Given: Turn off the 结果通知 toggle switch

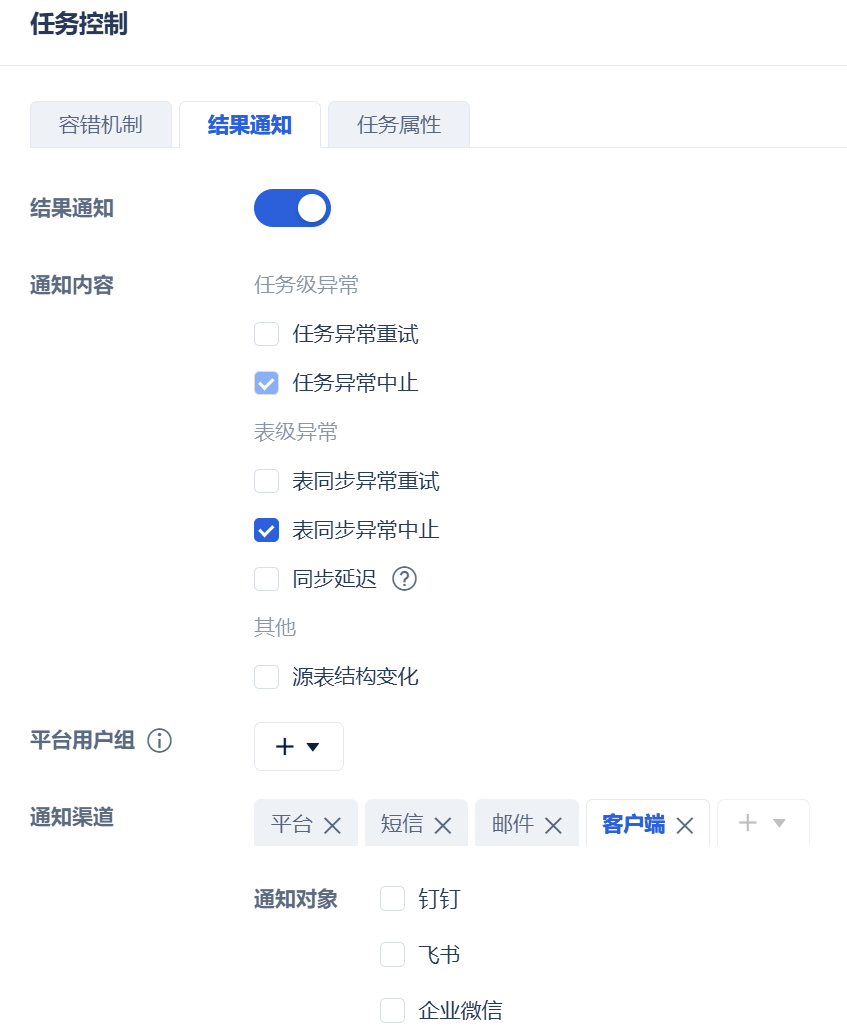Looking at the screenshot, I should 292,208.
